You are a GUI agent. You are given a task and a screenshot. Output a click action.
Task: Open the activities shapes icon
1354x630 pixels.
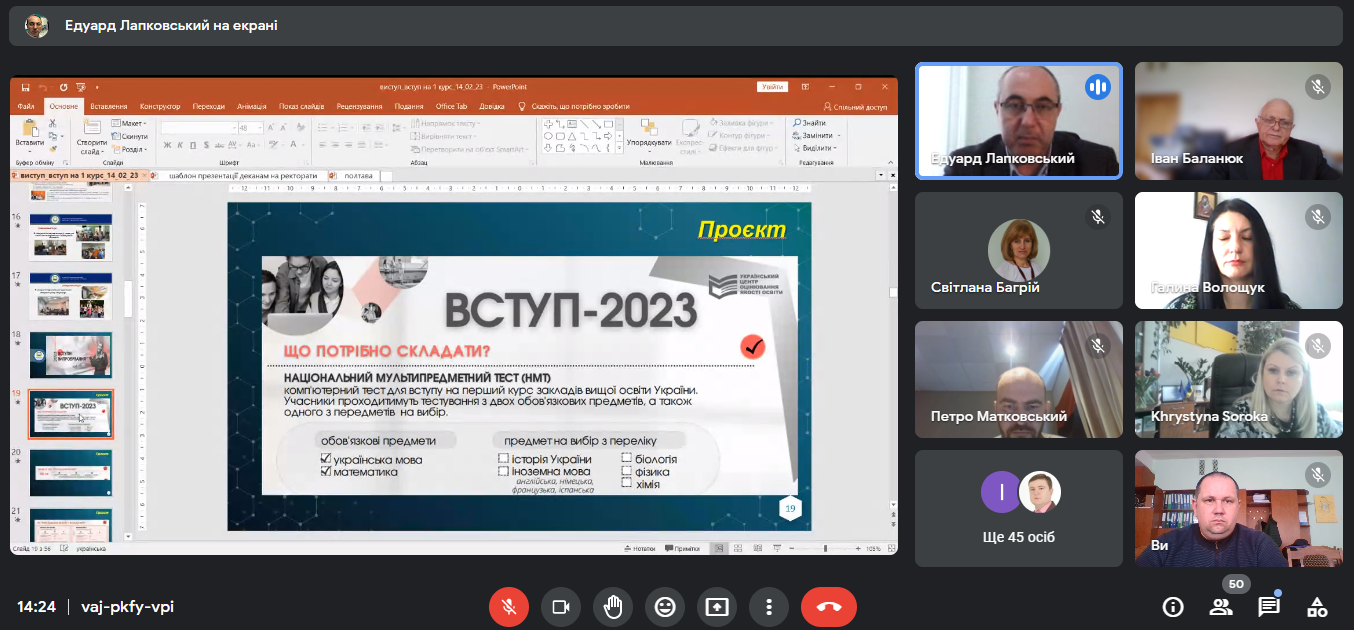[1317, 607]
